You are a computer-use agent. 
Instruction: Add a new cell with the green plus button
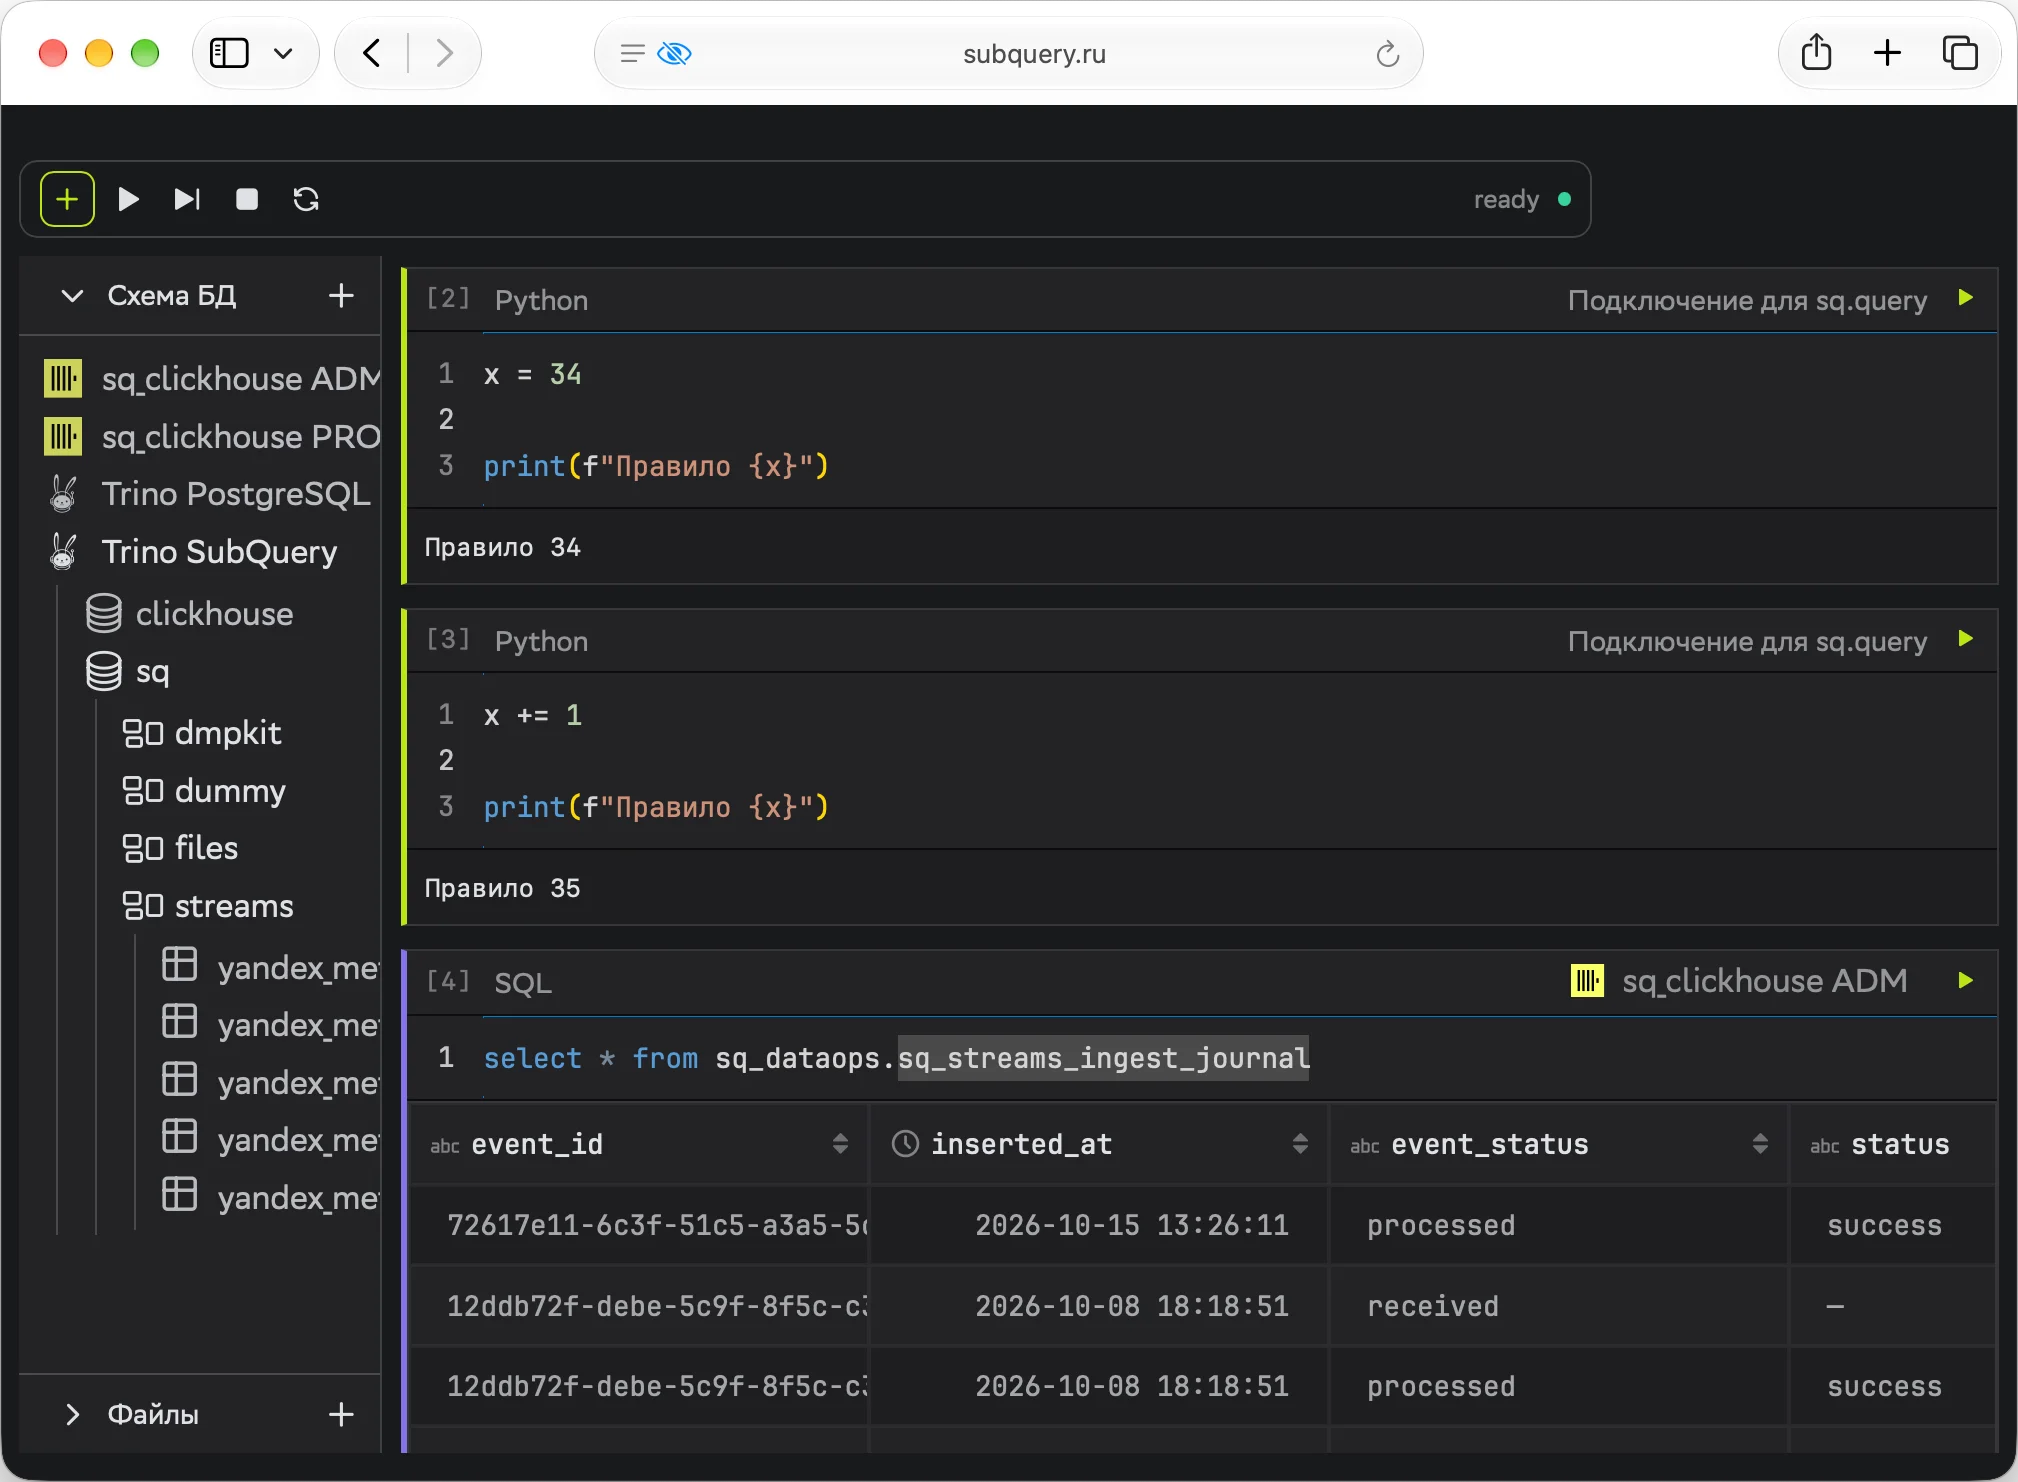click(67, 199)
